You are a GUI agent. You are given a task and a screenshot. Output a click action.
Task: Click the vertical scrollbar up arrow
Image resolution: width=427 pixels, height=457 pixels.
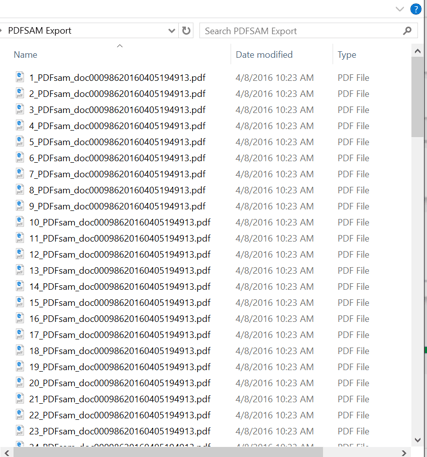coord(417,51)
